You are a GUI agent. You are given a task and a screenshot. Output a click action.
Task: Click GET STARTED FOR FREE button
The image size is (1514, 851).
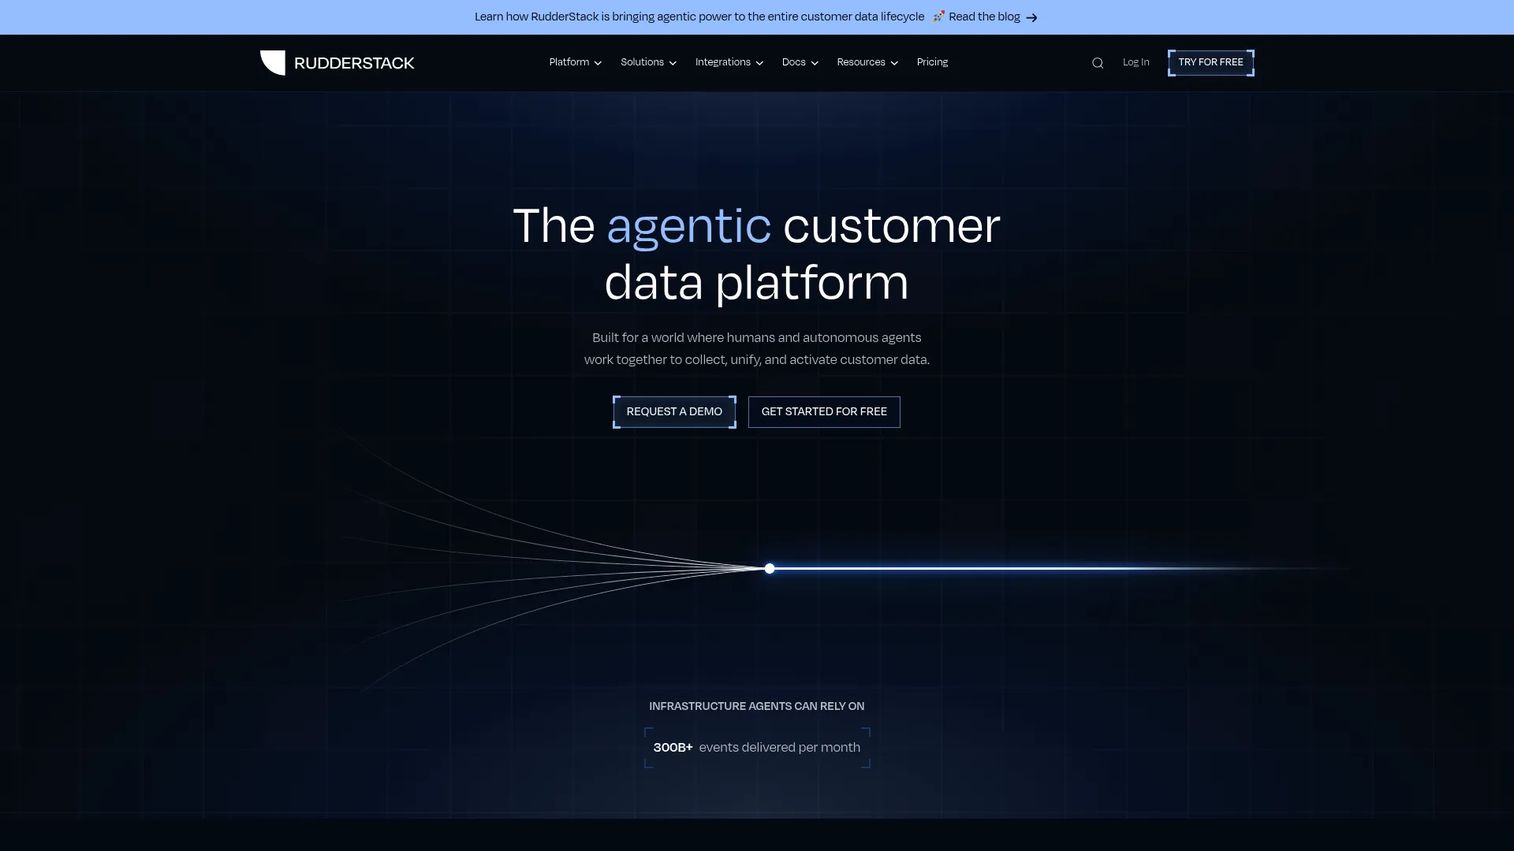(x=824, y=412)
